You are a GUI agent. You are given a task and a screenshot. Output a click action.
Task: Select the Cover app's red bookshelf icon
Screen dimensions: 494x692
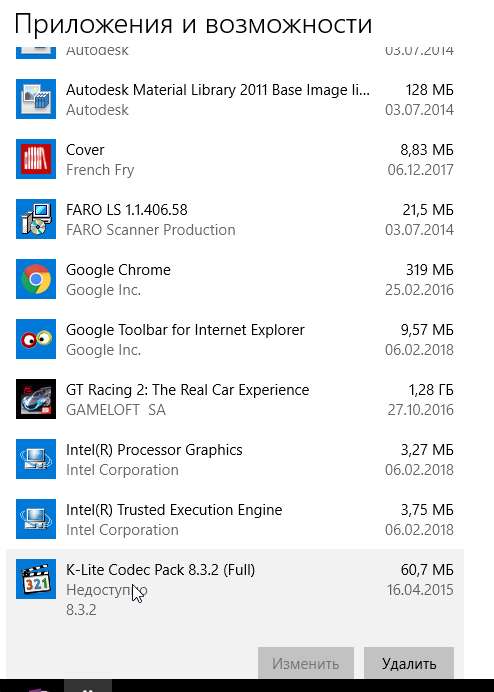pyautogui.click(x=36, y=159)
